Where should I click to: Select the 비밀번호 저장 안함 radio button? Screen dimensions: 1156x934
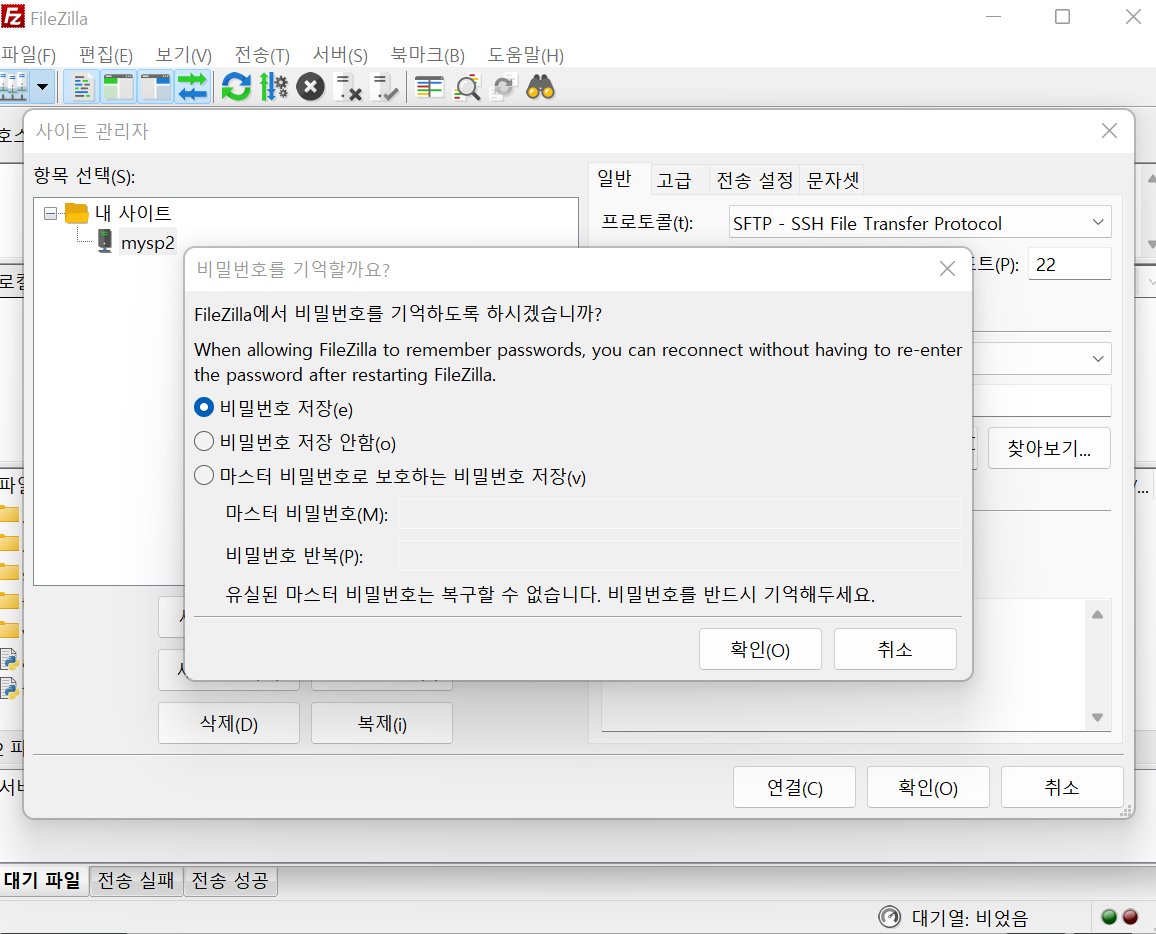203,441
